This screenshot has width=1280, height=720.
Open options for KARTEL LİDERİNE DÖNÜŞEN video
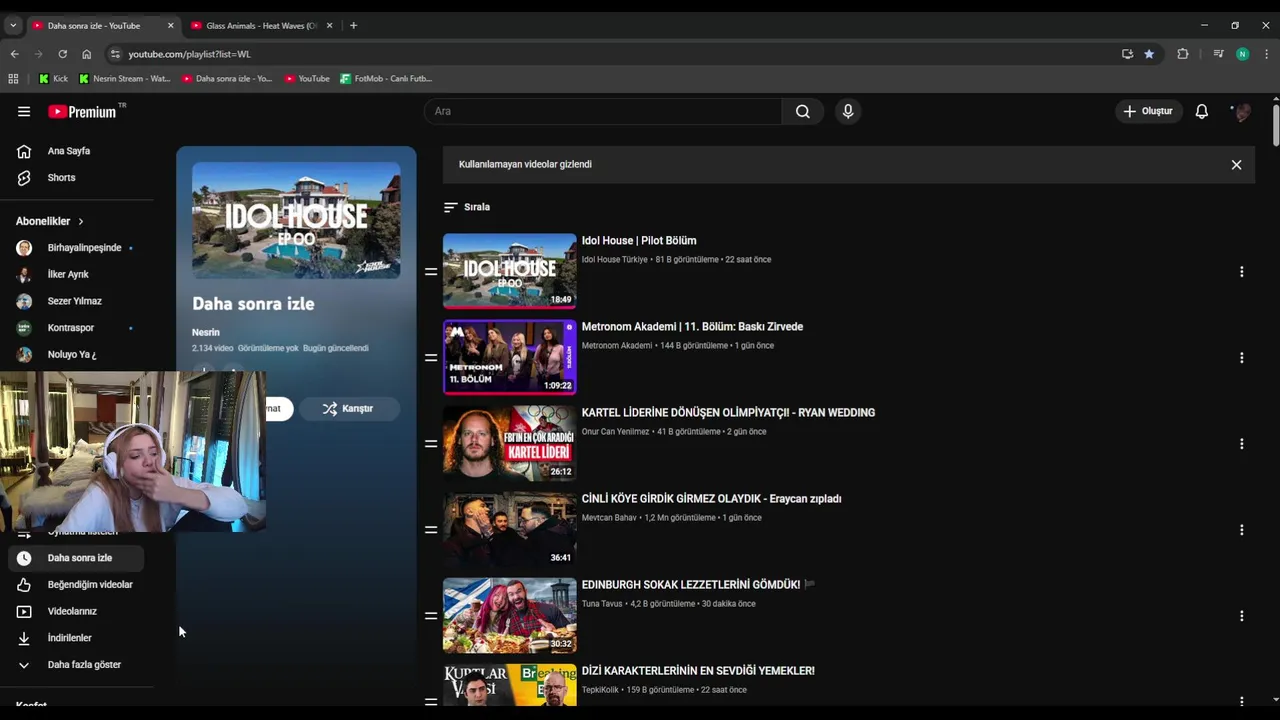[x=1241, y=443]
